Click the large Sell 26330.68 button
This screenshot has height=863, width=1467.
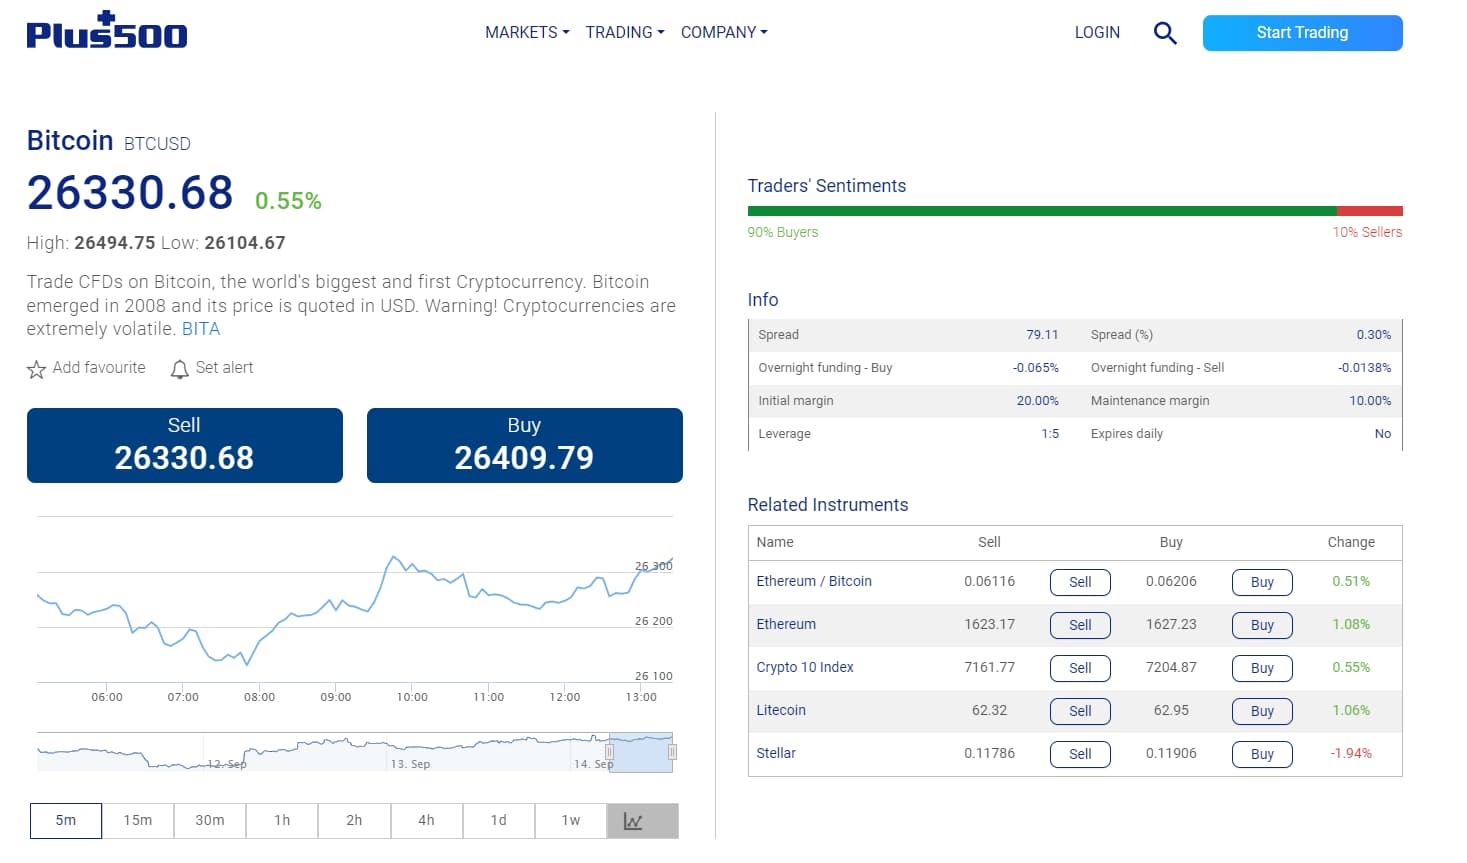tap(185, 445)
